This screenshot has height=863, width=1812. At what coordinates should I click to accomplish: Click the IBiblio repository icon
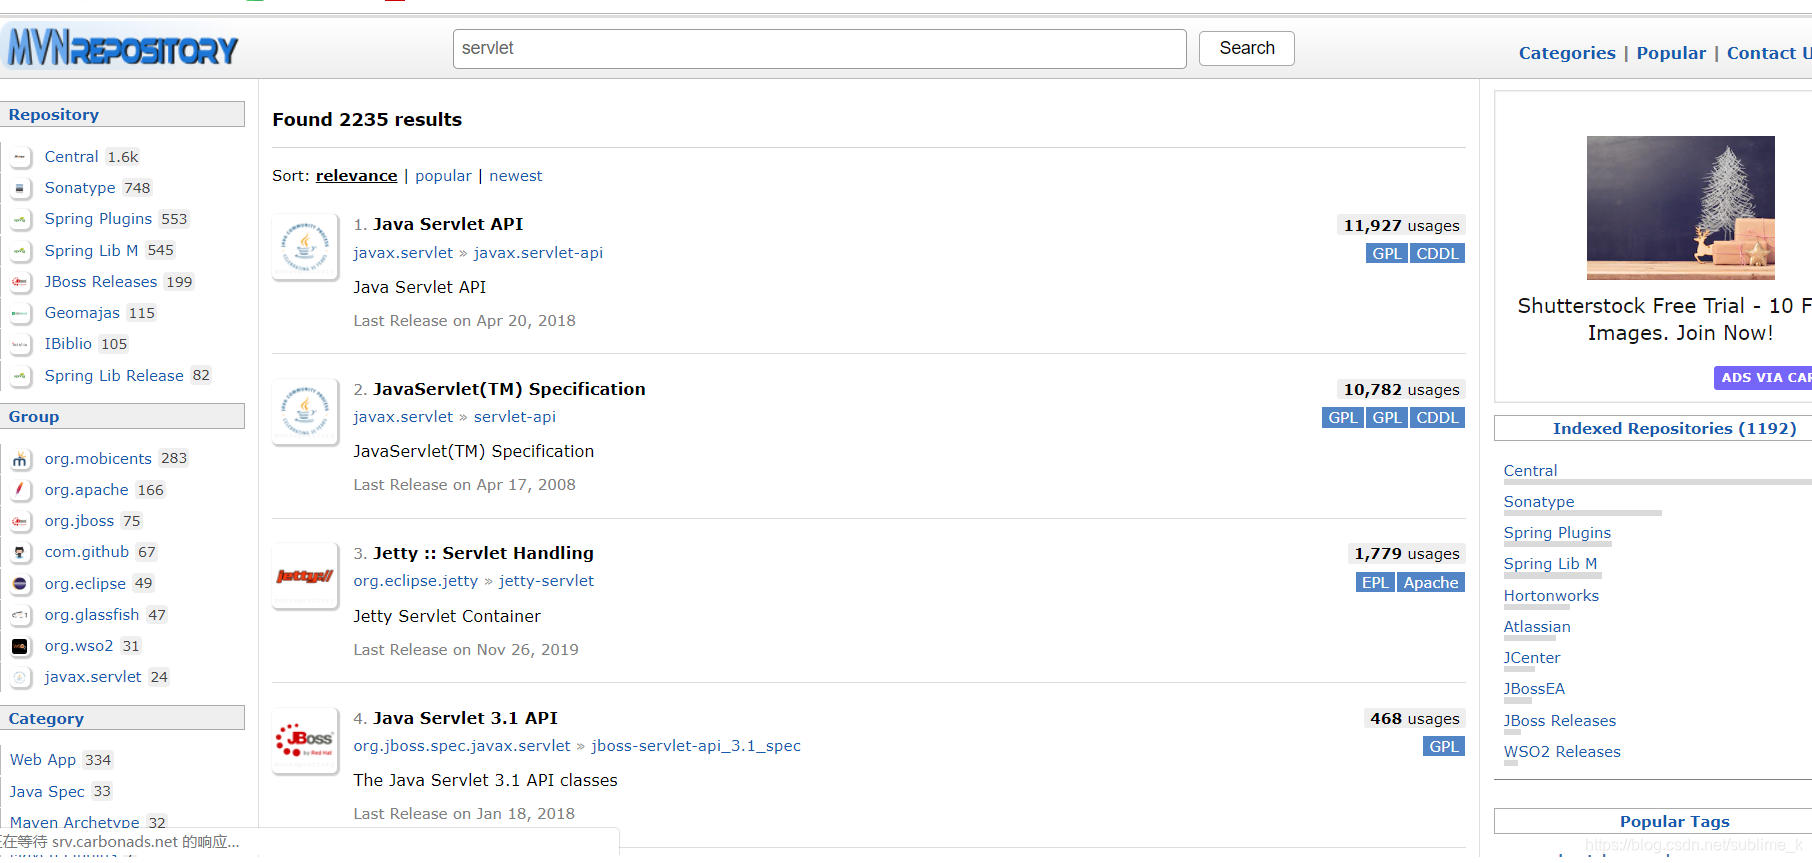(x=20, y=344)
